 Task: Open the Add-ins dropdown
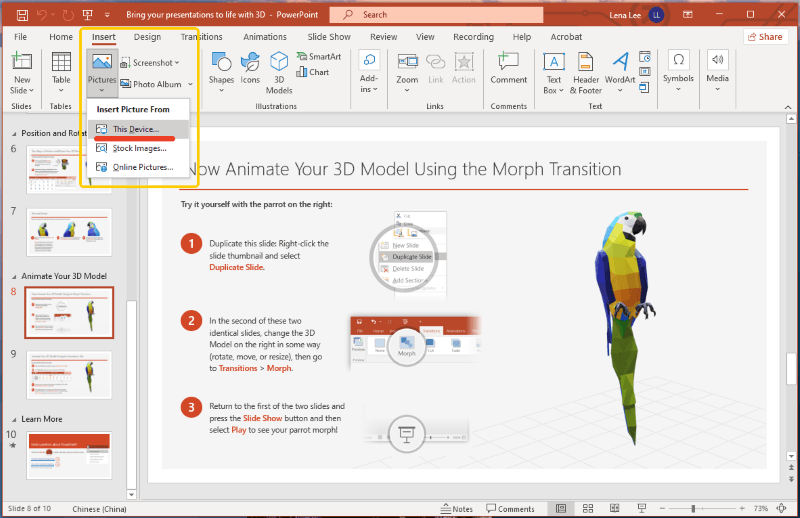coord(369,73)
